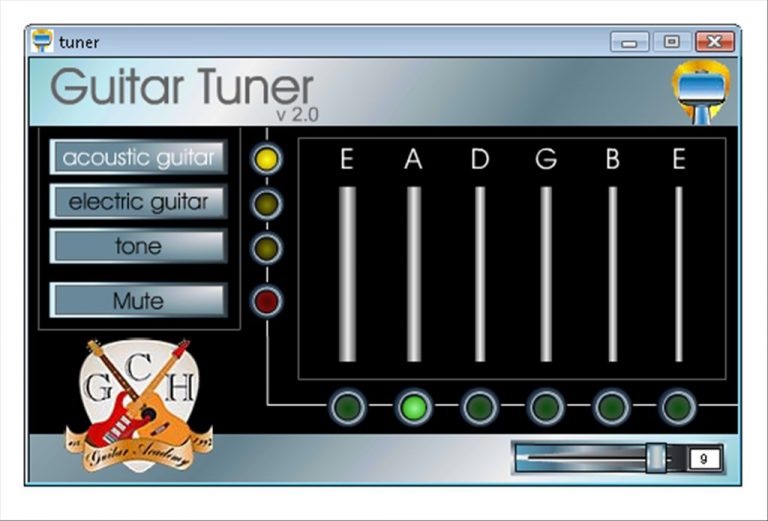Screen dimensions: 768x521
Task: Toggle the lit green light under A string
Action: click(414, 406)
